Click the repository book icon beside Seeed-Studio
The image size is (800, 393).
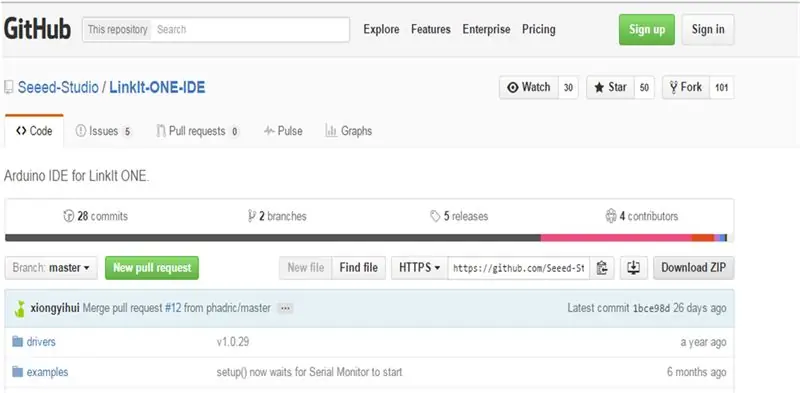[x=9, y=87]
